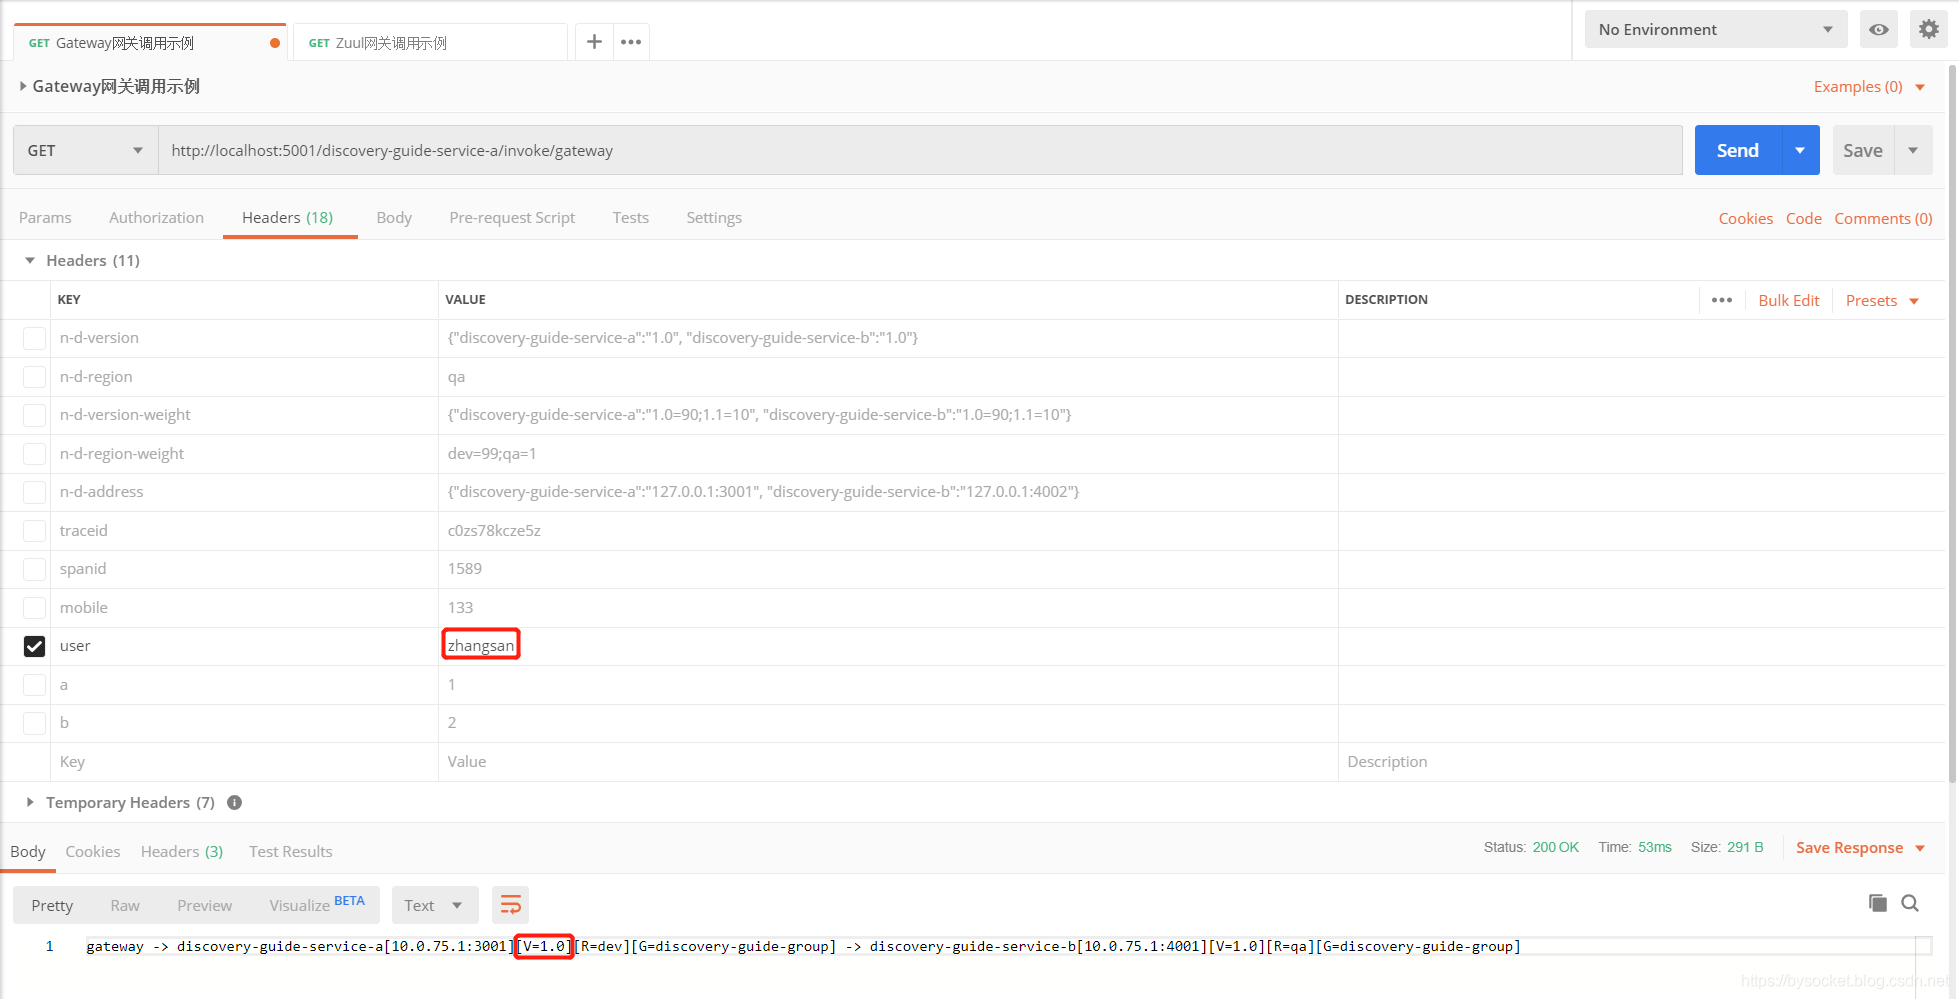The width and height of the screenshot is (1959, 999).
Task: Select the Preview response view
Action: [x=204, y=905]
